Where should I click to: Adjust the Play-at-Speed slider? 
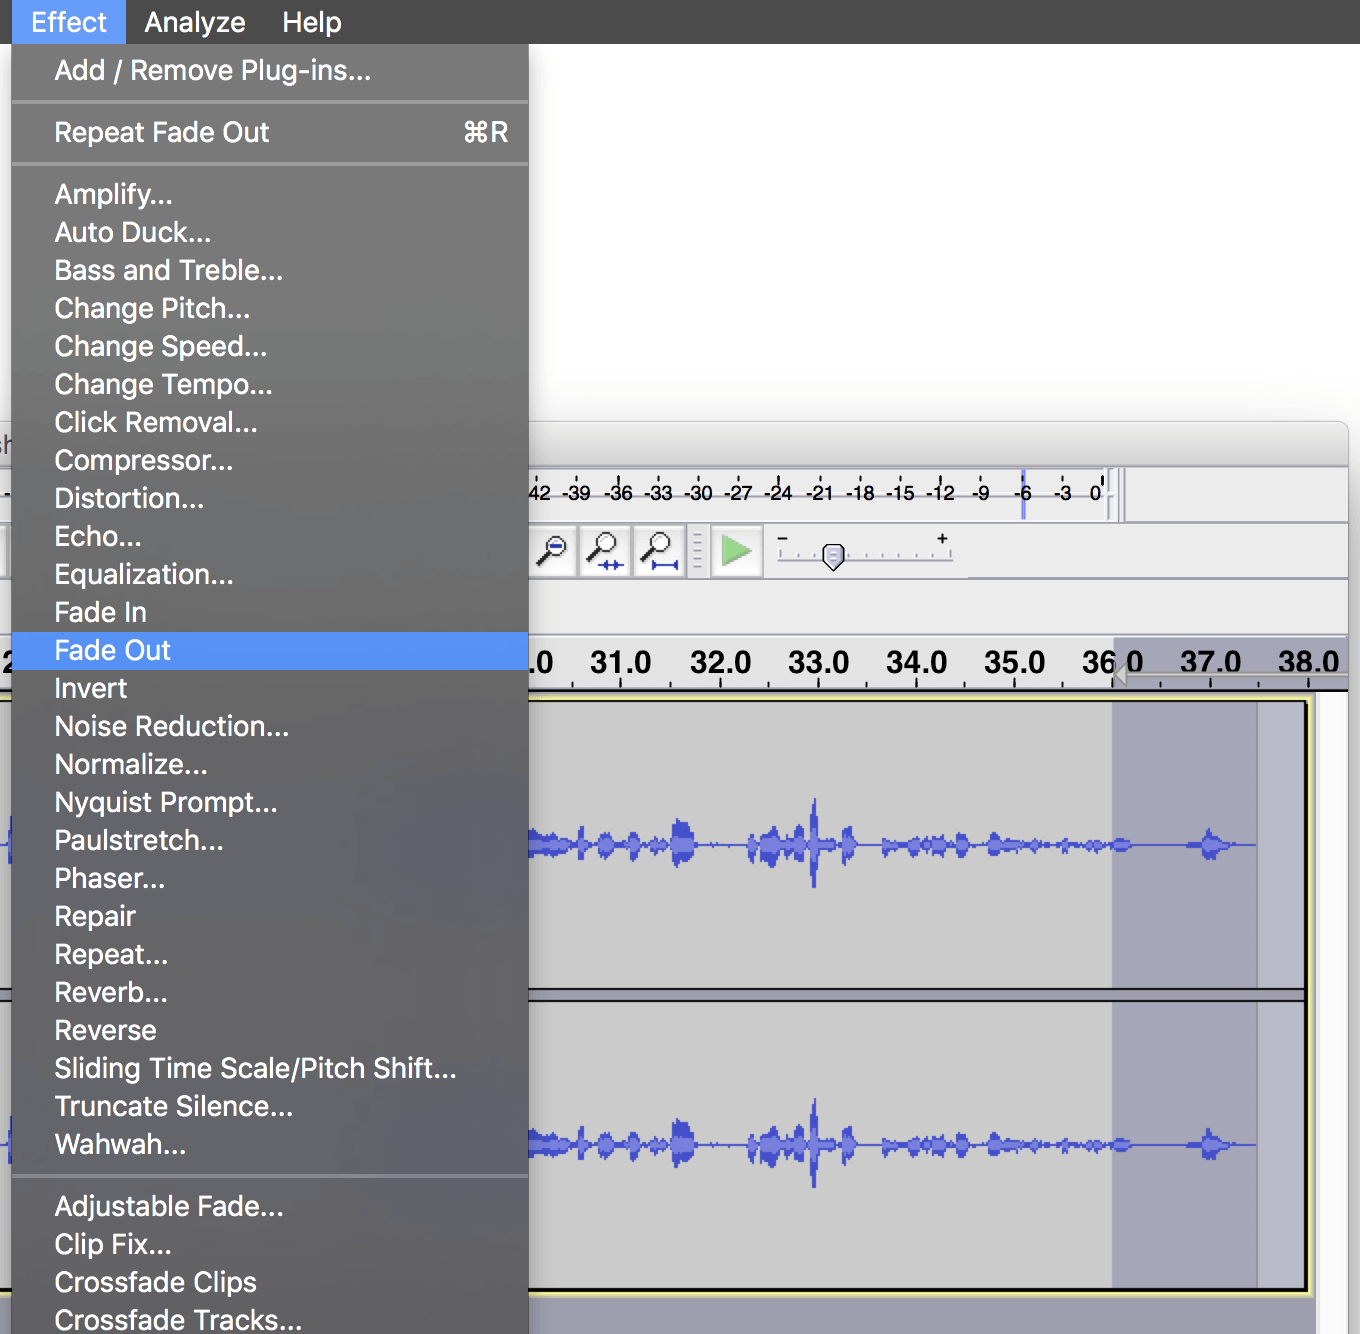coord(834,556)
